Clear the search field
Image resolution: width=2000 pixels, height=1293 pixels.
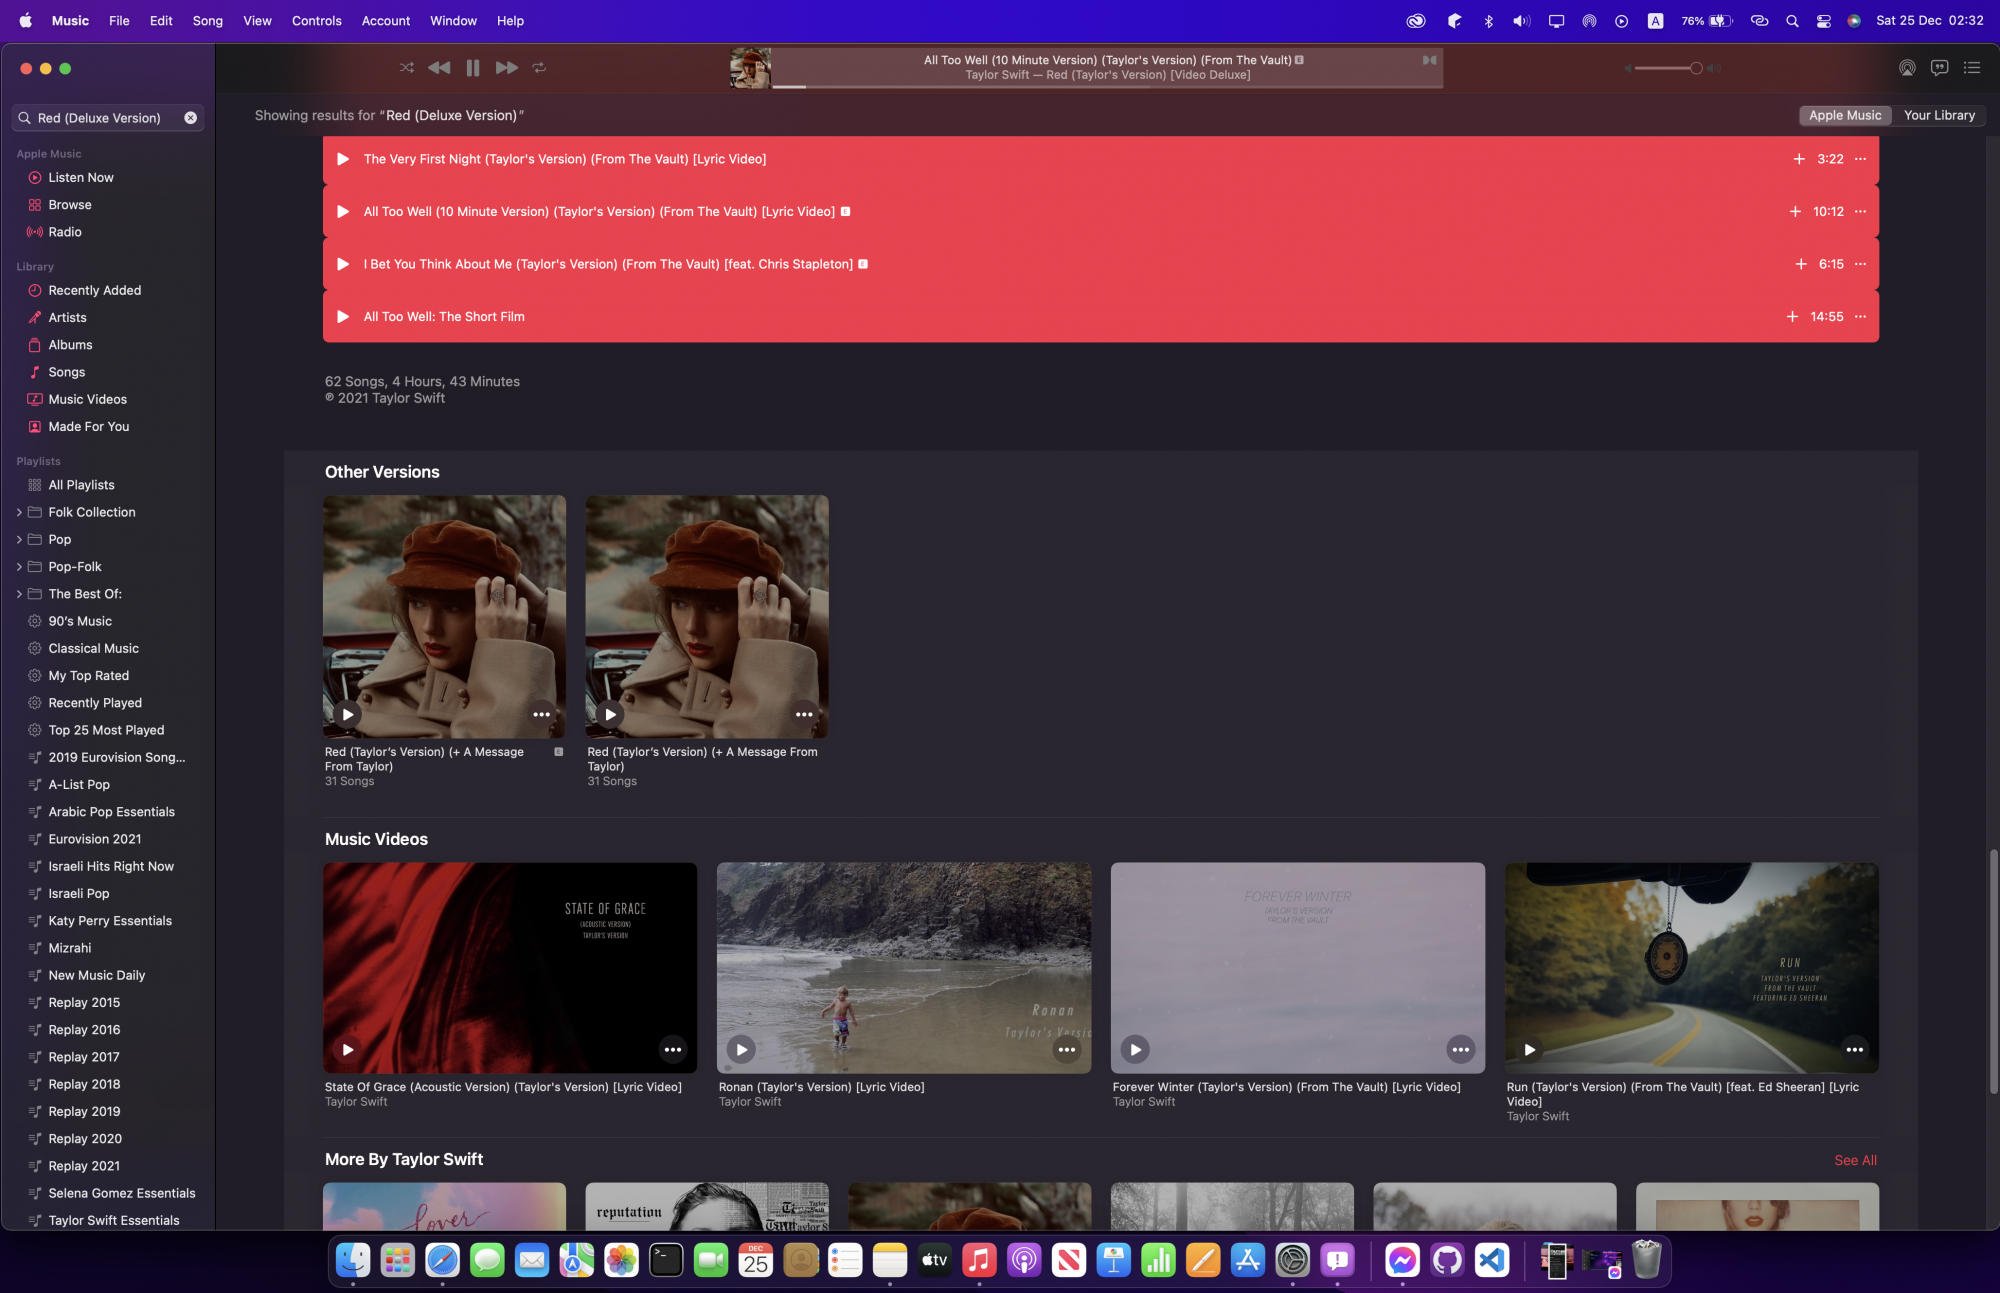point(191,118)
